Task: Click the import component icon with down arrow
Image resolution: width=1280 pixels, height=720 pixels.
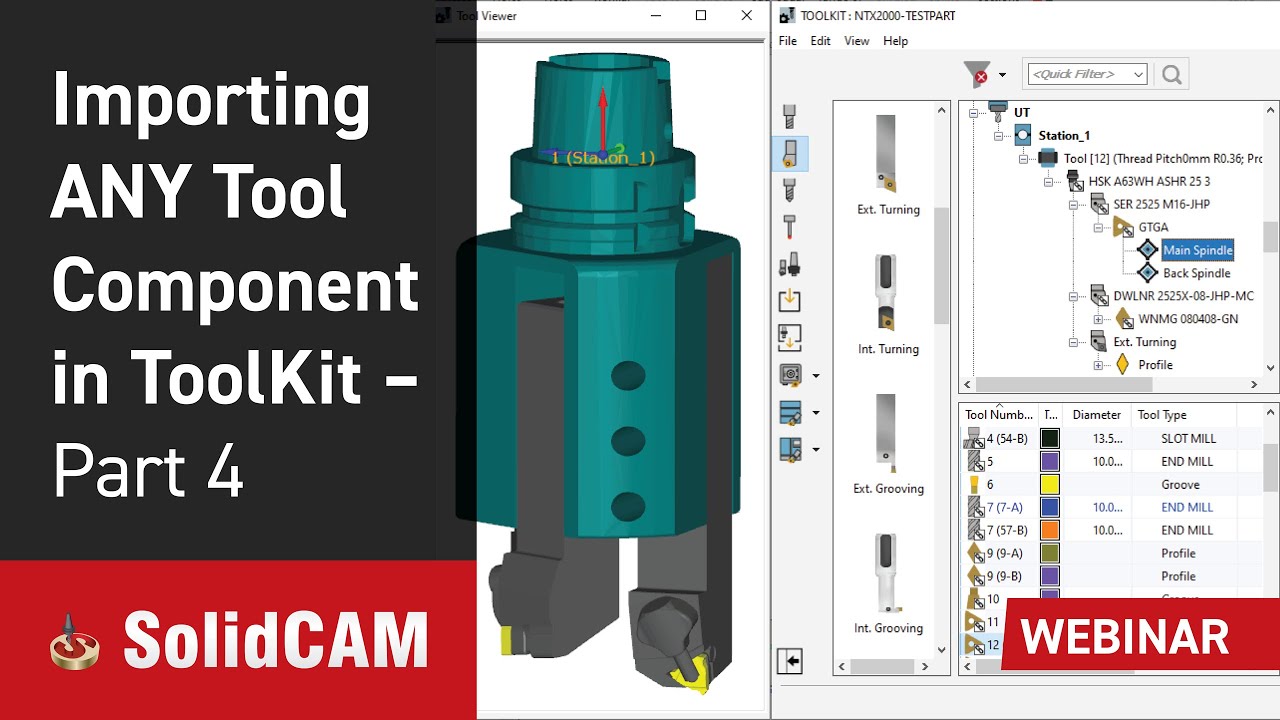Action: 789,300
